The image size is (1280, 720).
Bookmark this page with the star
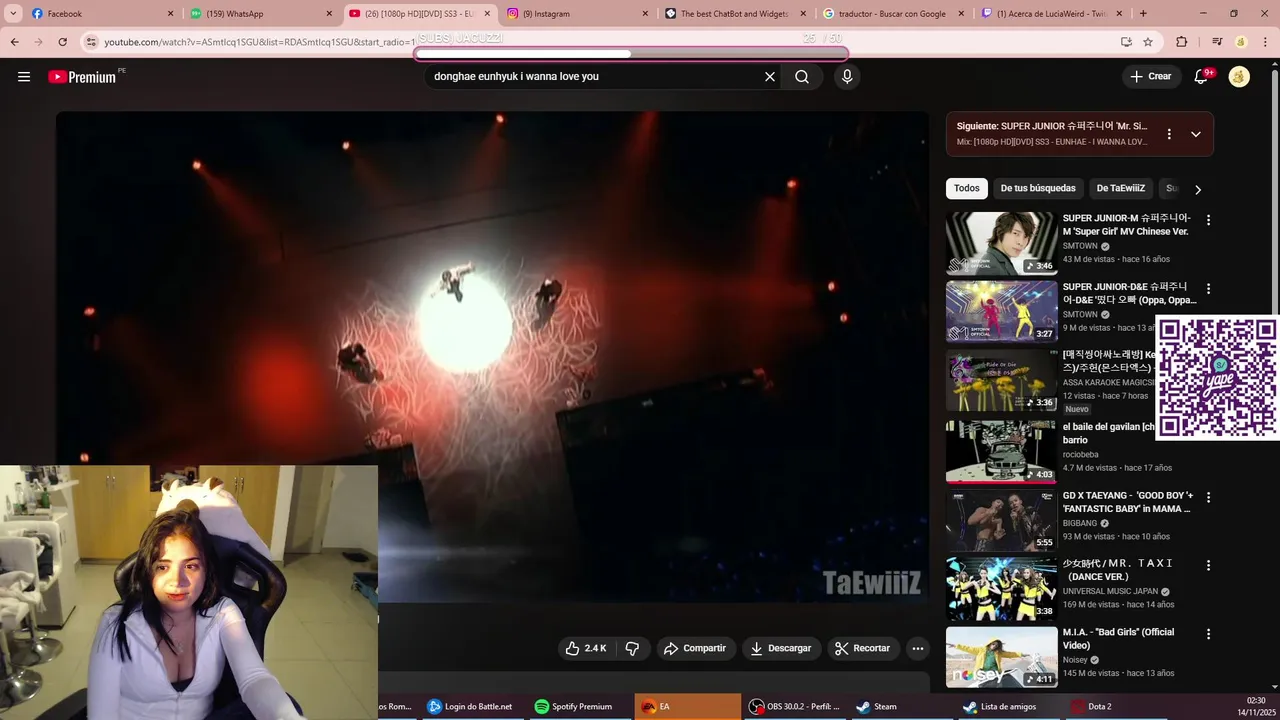(x=1148, y=42)
